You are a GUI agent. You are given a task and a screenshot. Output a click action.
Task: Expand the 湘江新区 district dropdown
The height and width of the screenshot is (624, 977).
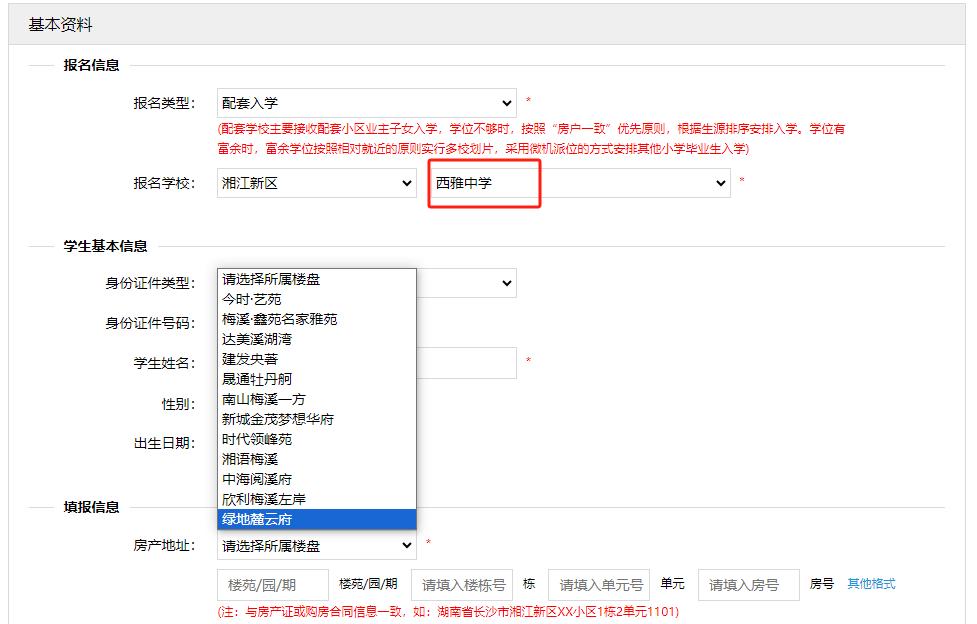(x=317, y=183)
